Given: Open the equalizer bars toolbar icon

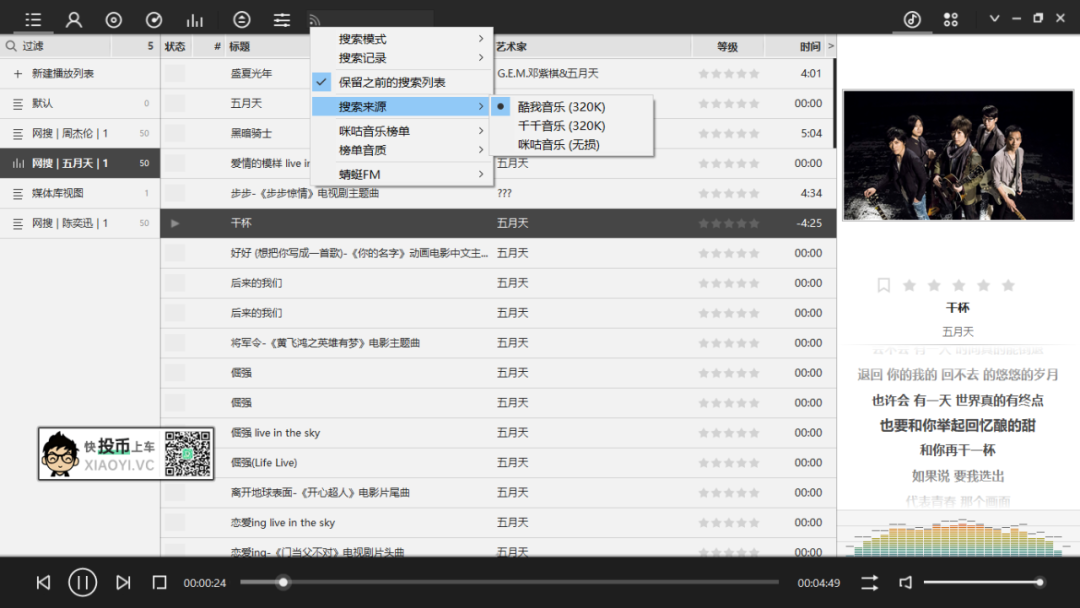Looking at the screenshot, I should (195, 20).
